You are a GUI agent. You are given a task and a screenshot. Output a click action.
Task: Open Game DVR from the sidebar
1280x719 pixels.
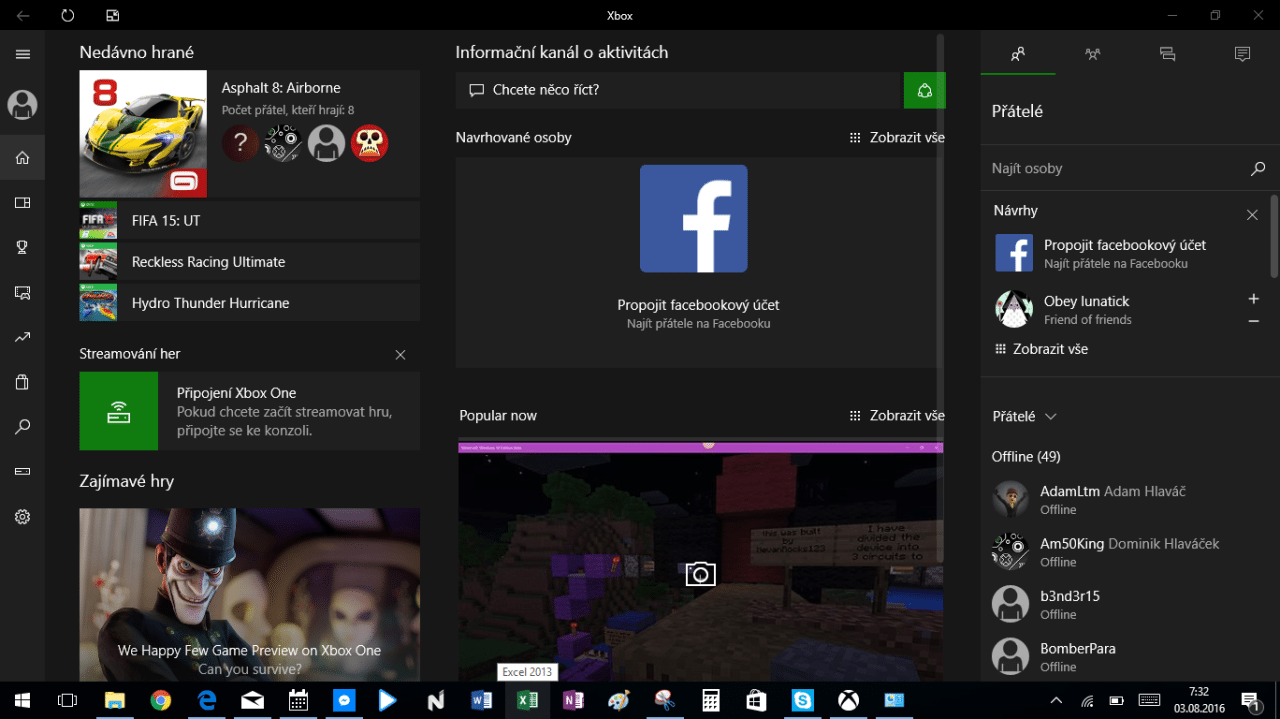23,293
